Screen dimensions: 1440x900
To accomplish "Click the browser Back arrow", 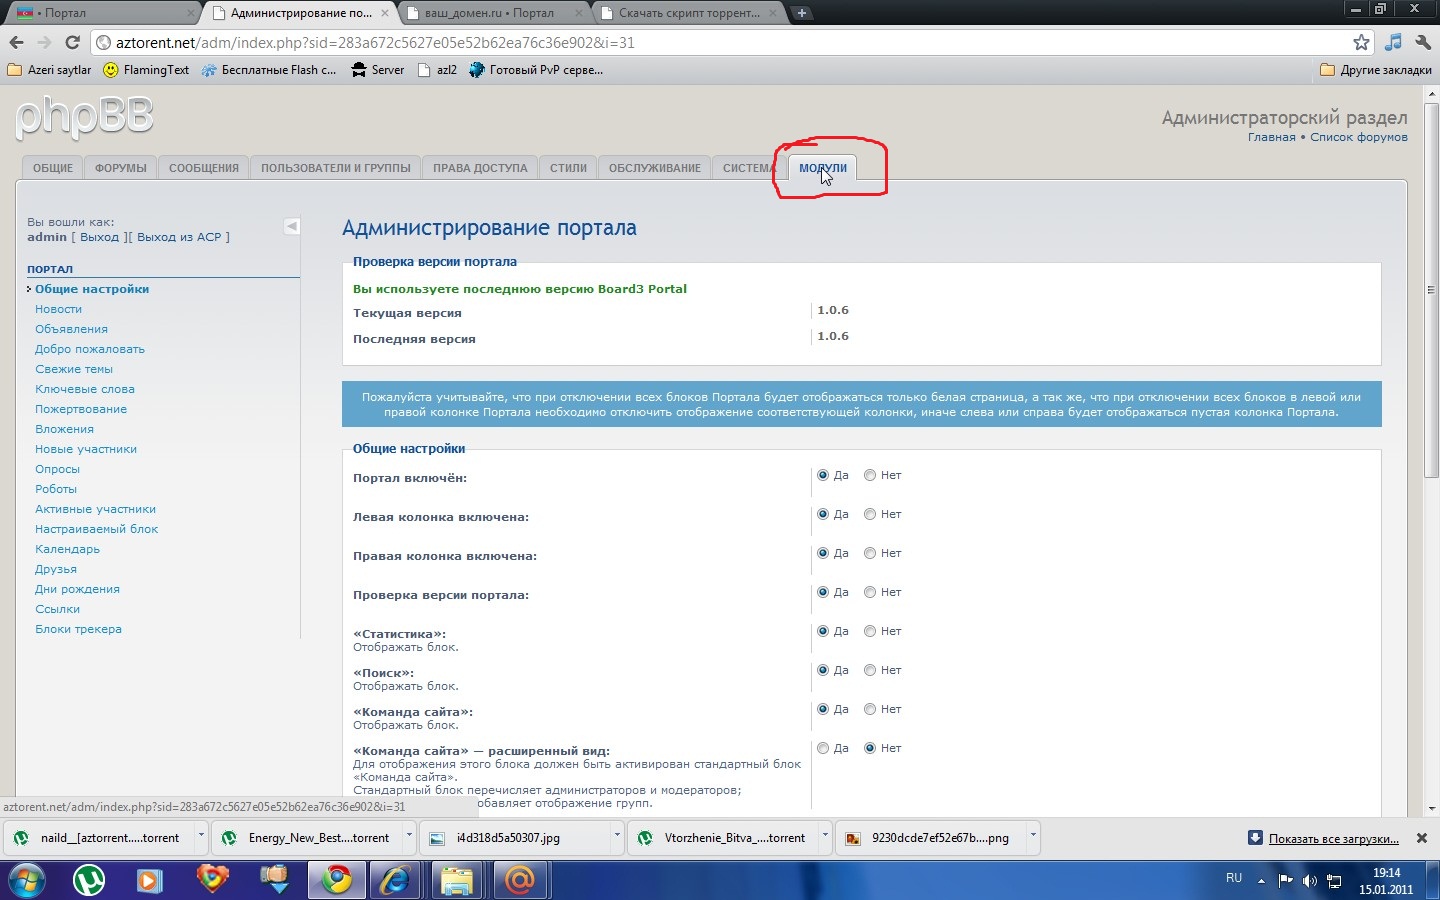I will (x=16, y=42).
